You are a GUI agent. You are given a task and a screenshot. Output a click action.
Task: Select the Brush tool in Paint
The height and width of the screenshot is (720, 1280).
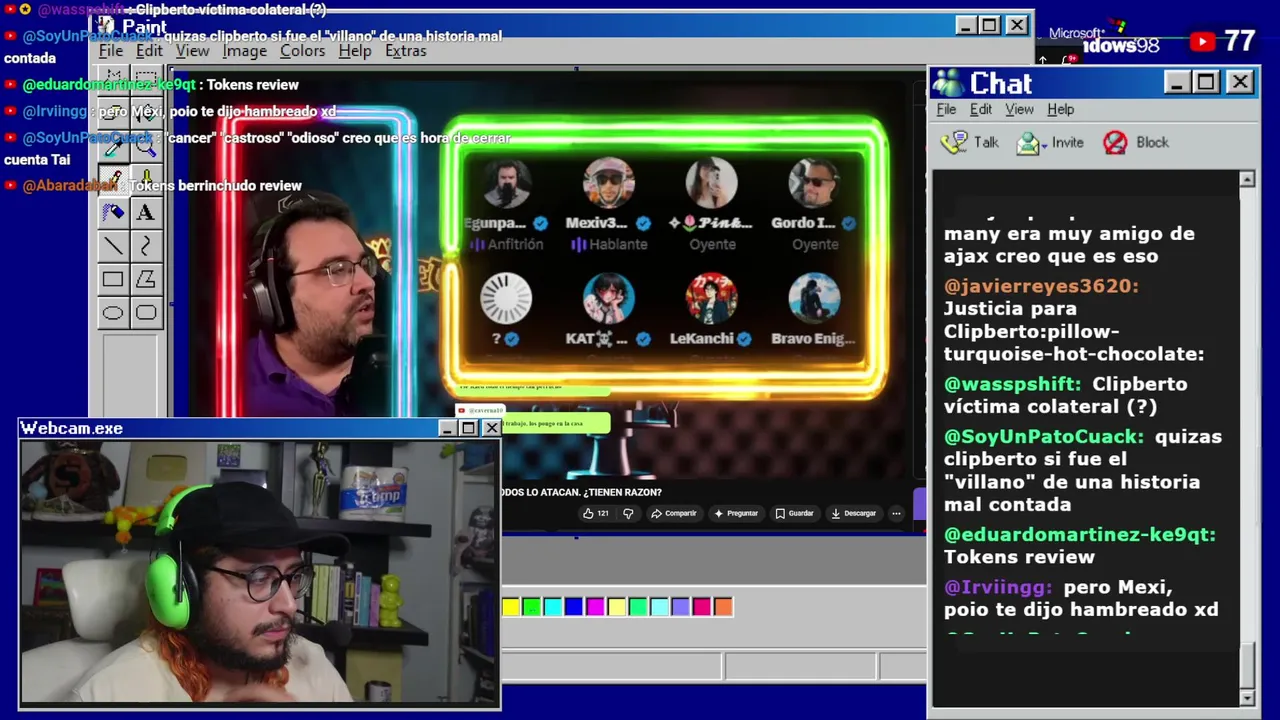146,179
